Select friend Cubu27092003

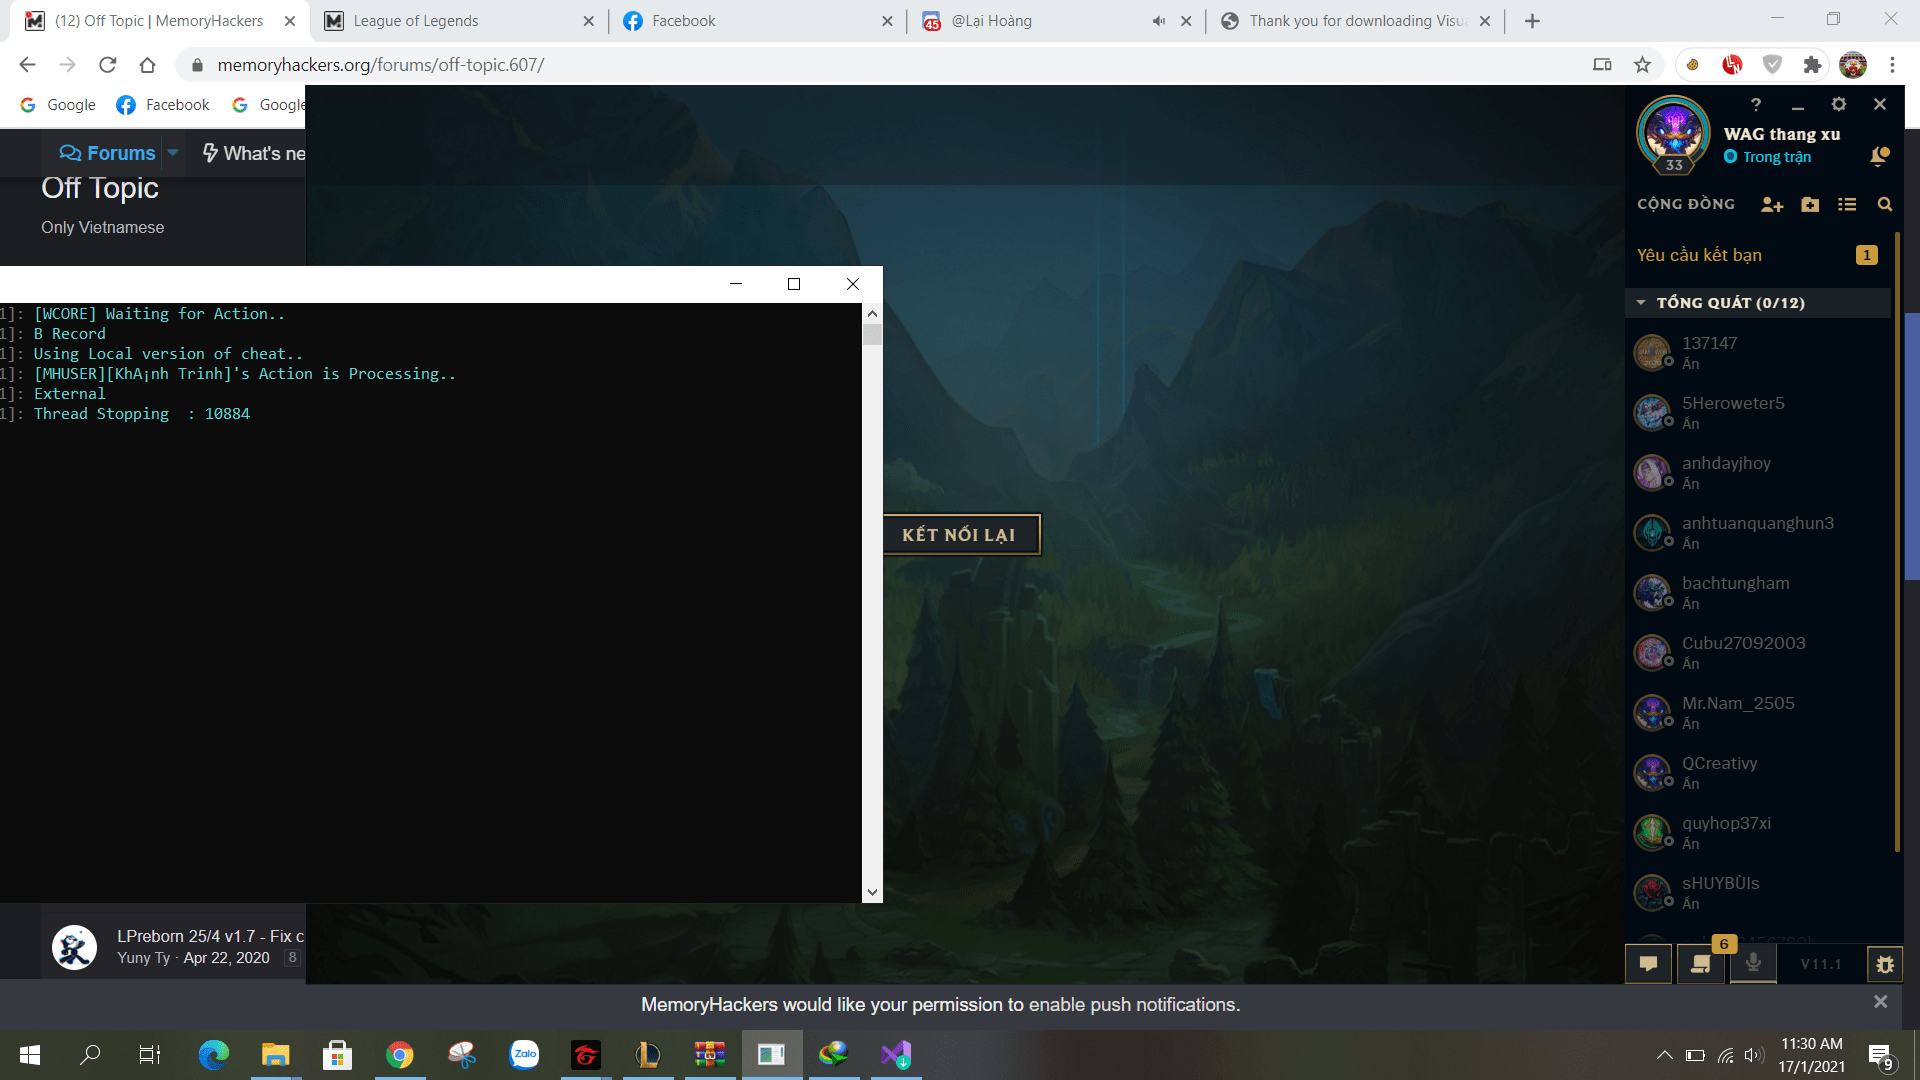coord(1757,652)
